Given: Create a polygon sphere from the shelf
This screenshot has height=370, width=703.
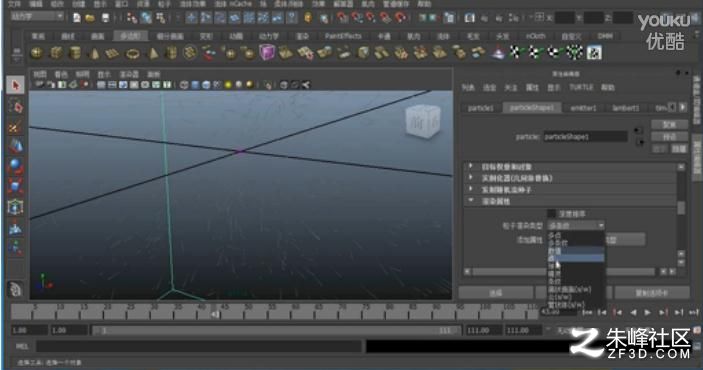Looking at the screenshot, I should (x=37, y=53).
